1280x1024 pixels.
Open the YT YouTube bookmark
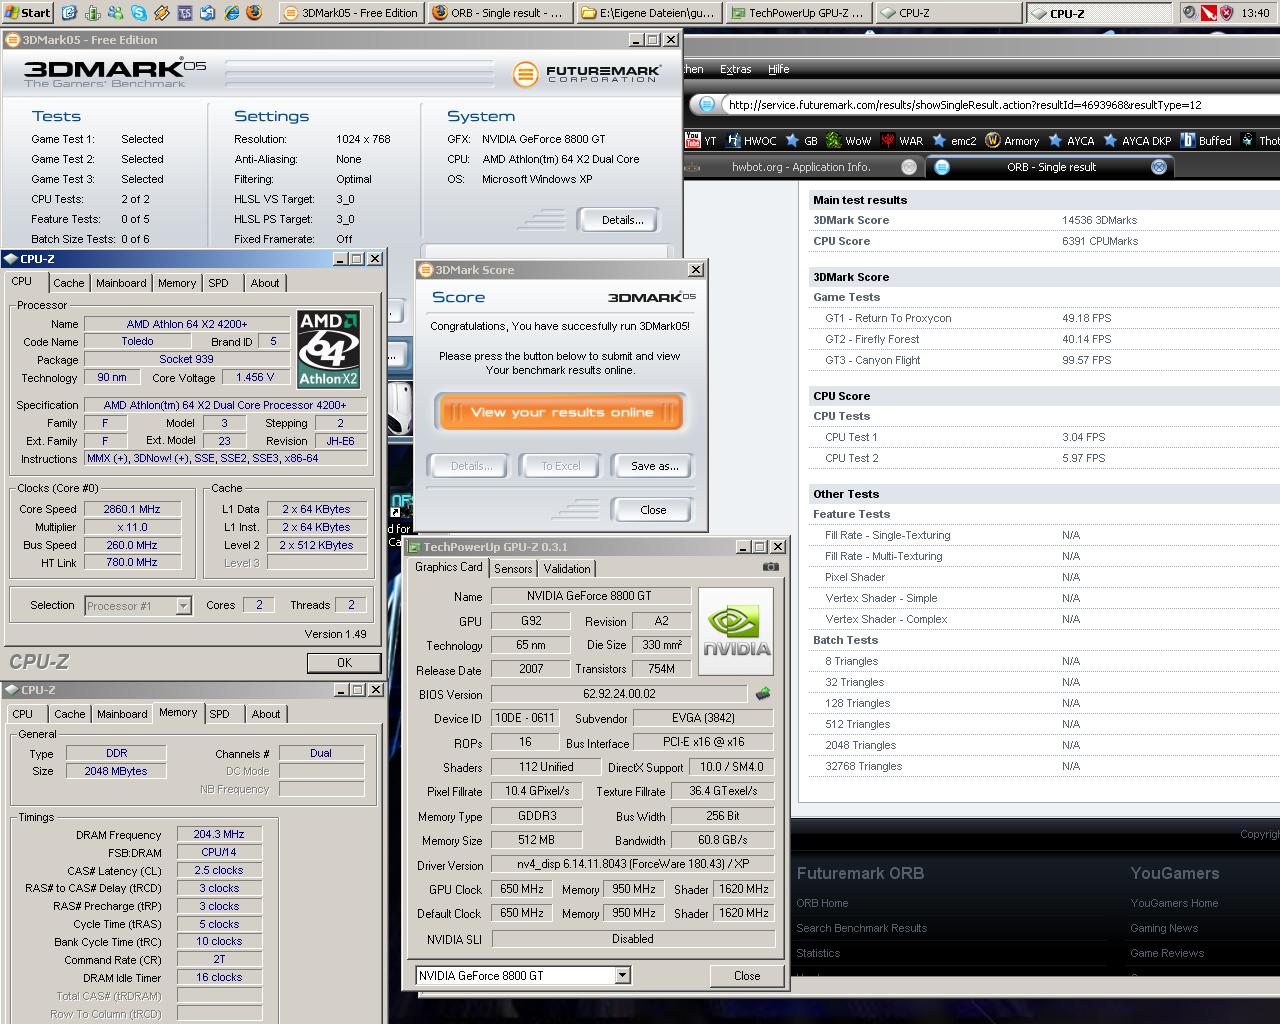700,141
